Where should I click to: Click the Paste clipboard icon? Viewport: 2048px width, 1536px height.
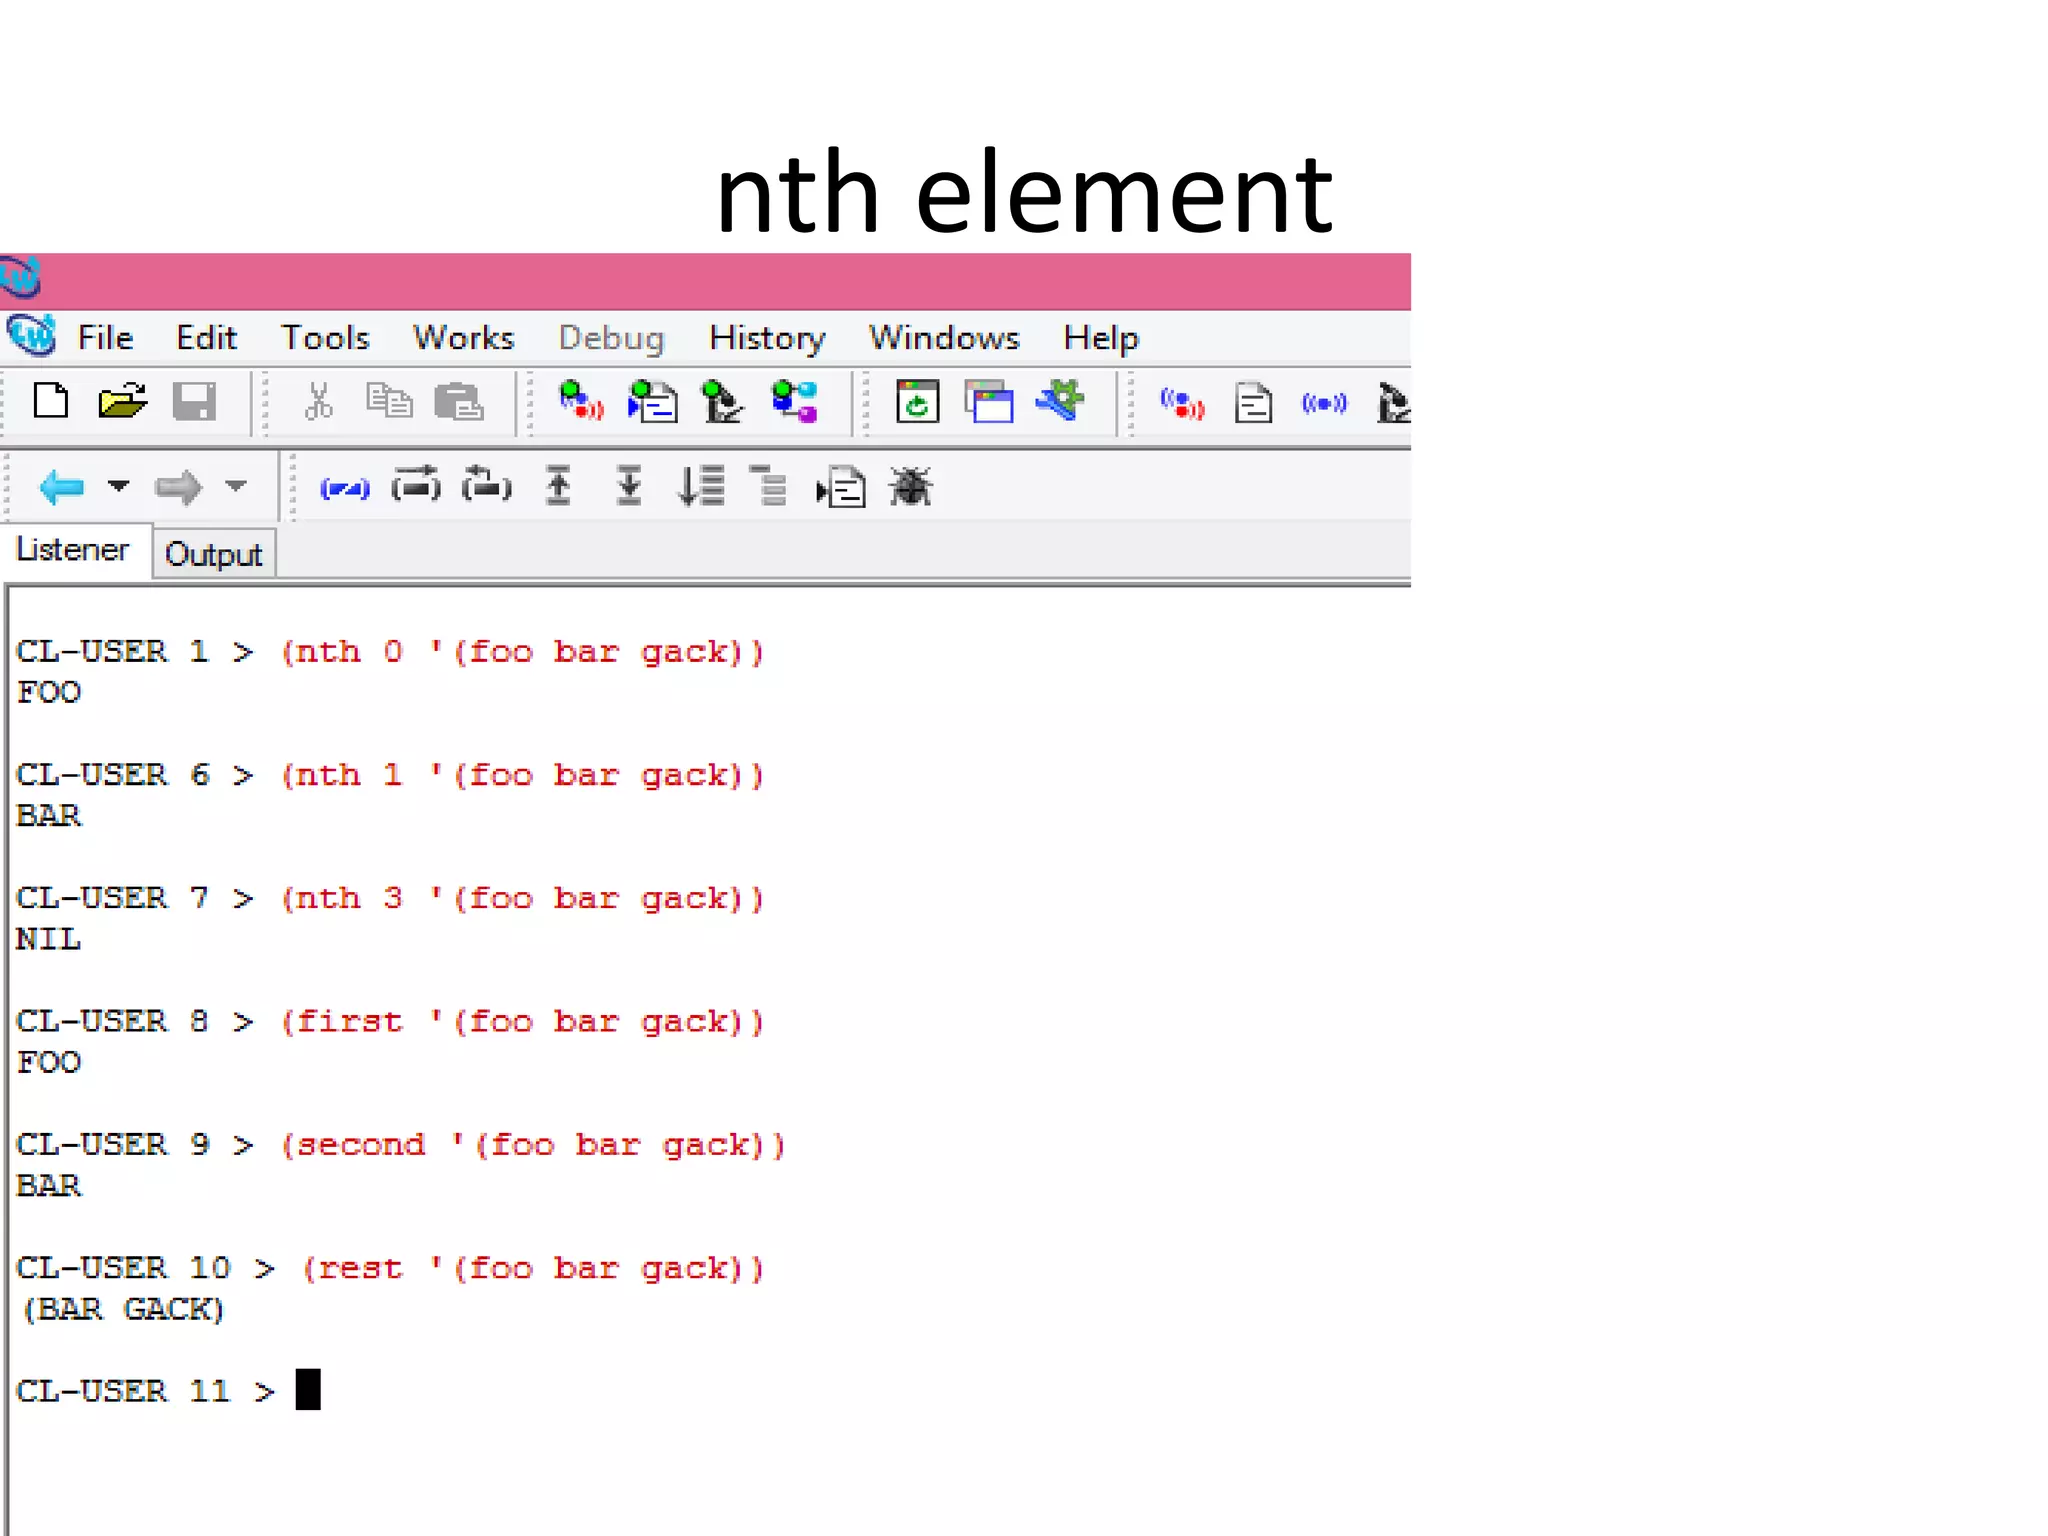tap(459, 402)
